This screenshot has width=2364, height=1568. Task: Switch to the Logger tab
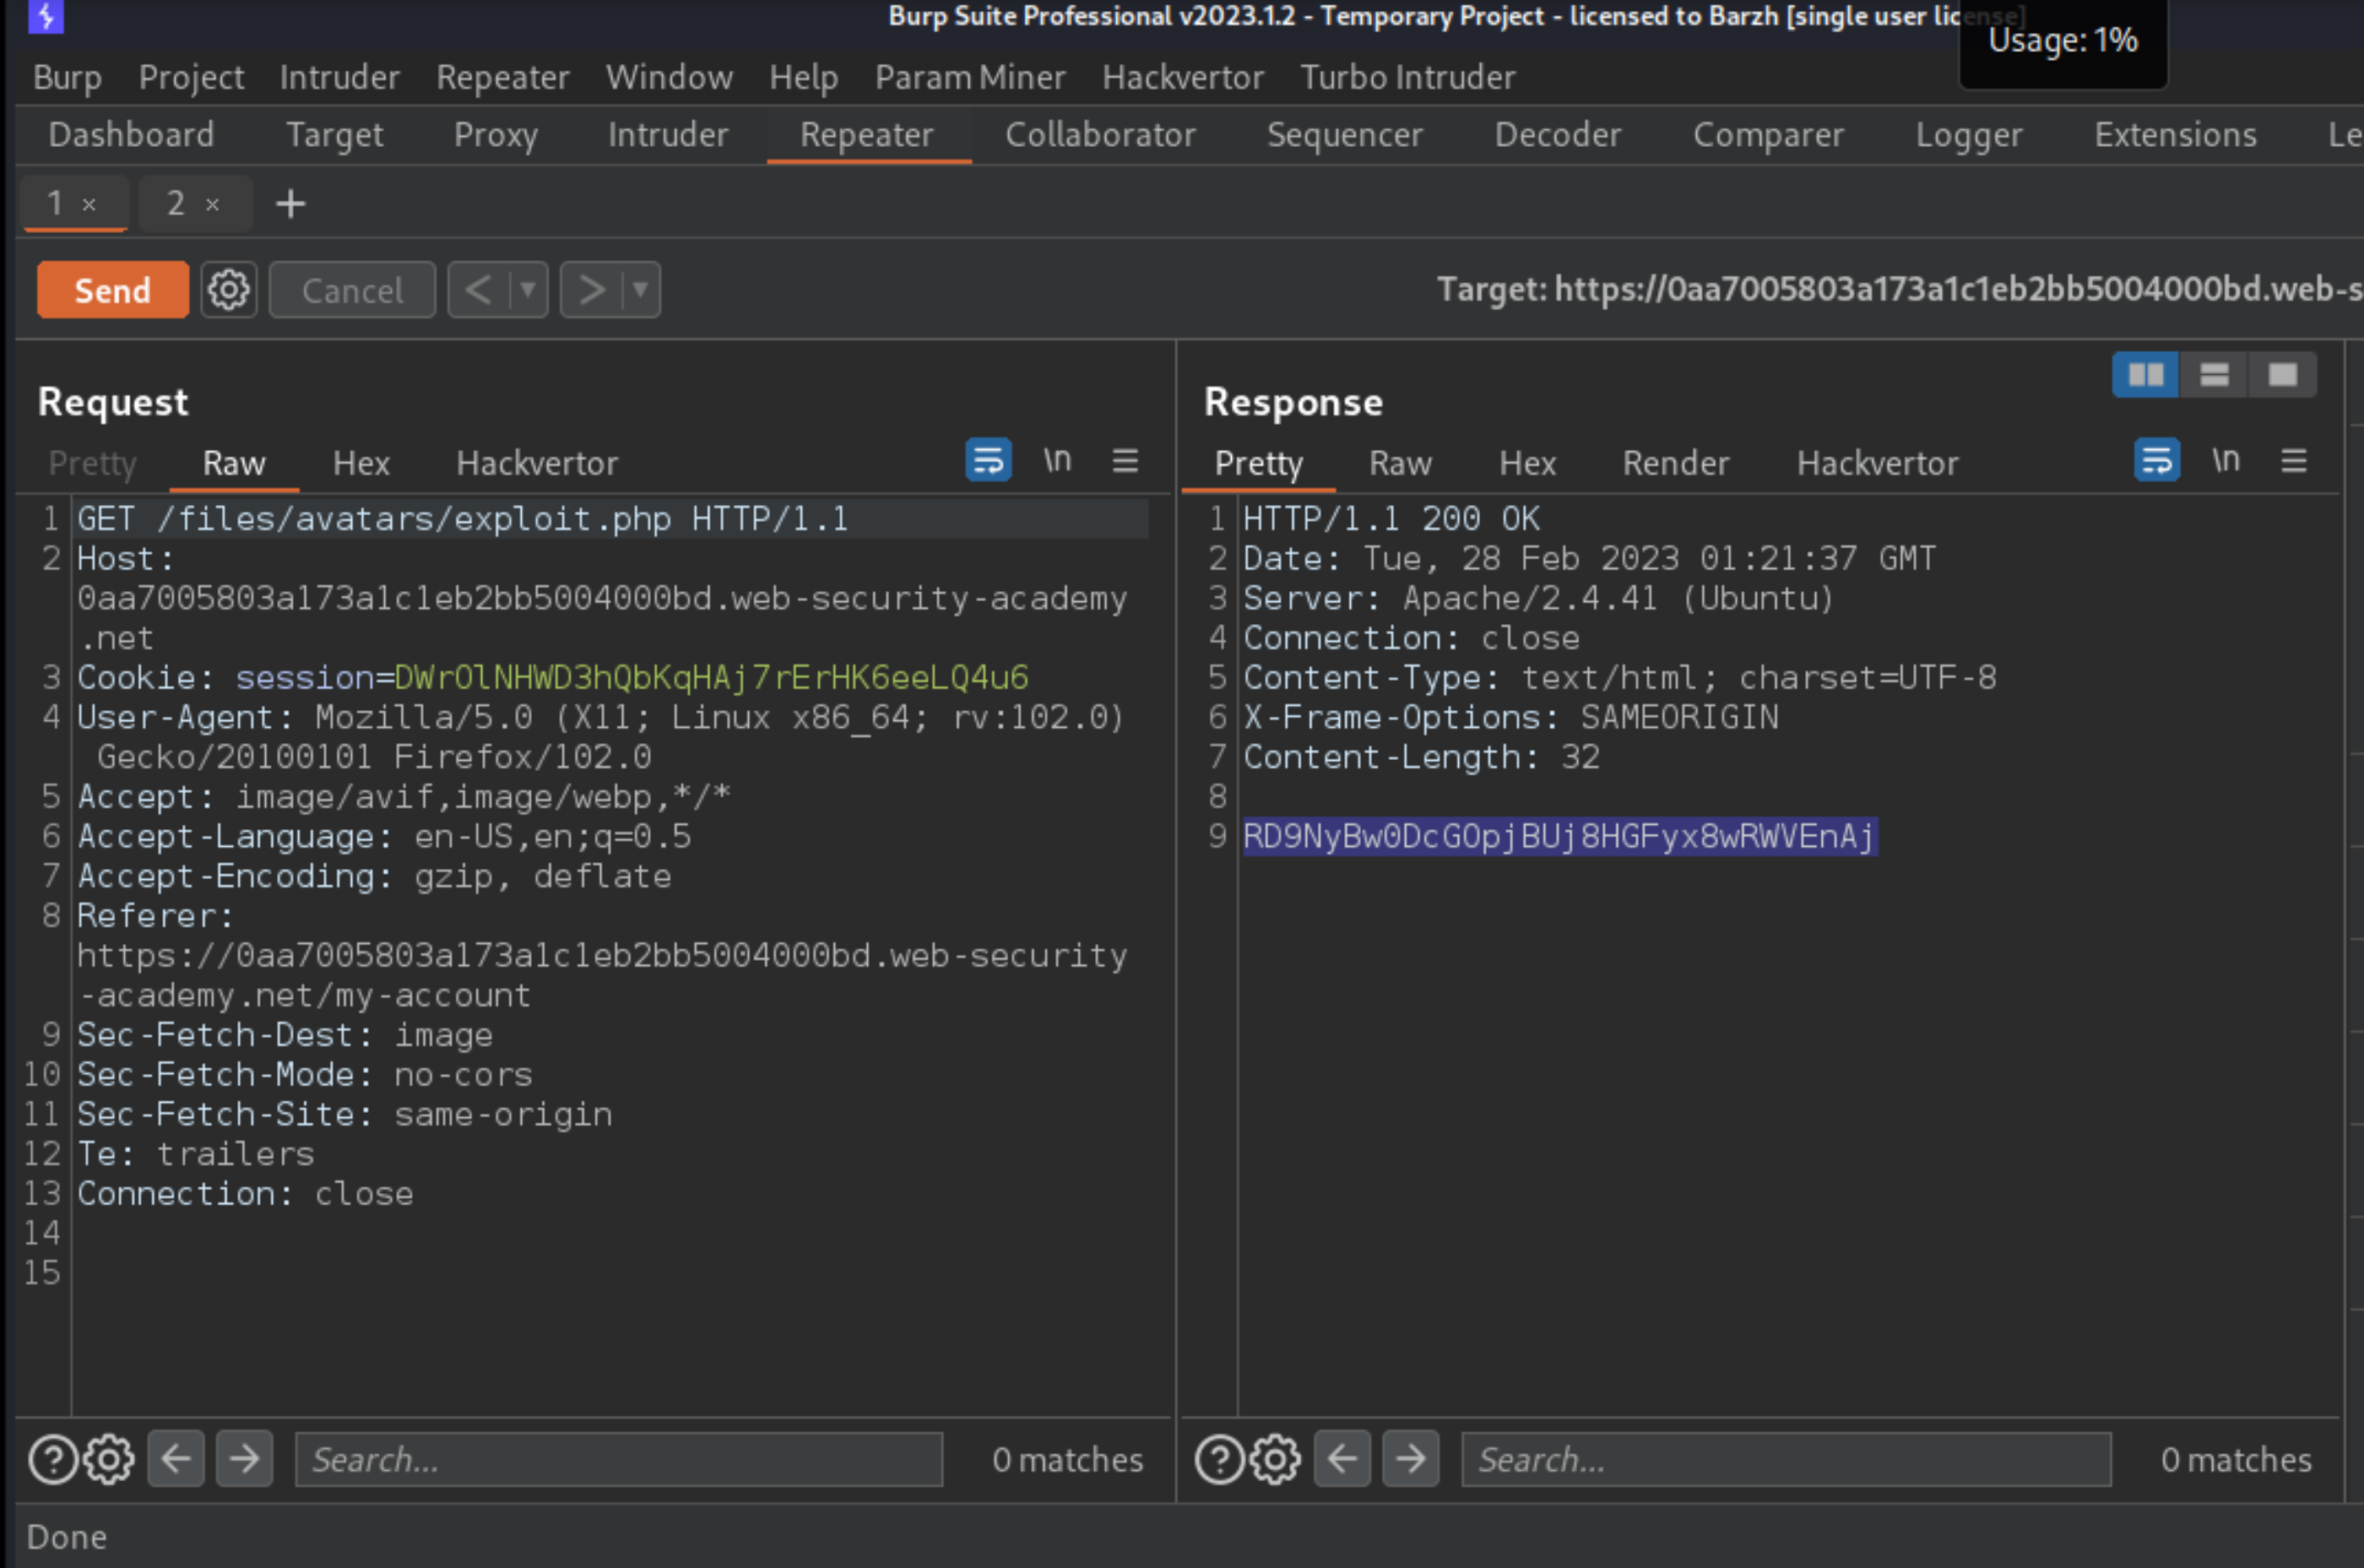(x=1968, y=135)
